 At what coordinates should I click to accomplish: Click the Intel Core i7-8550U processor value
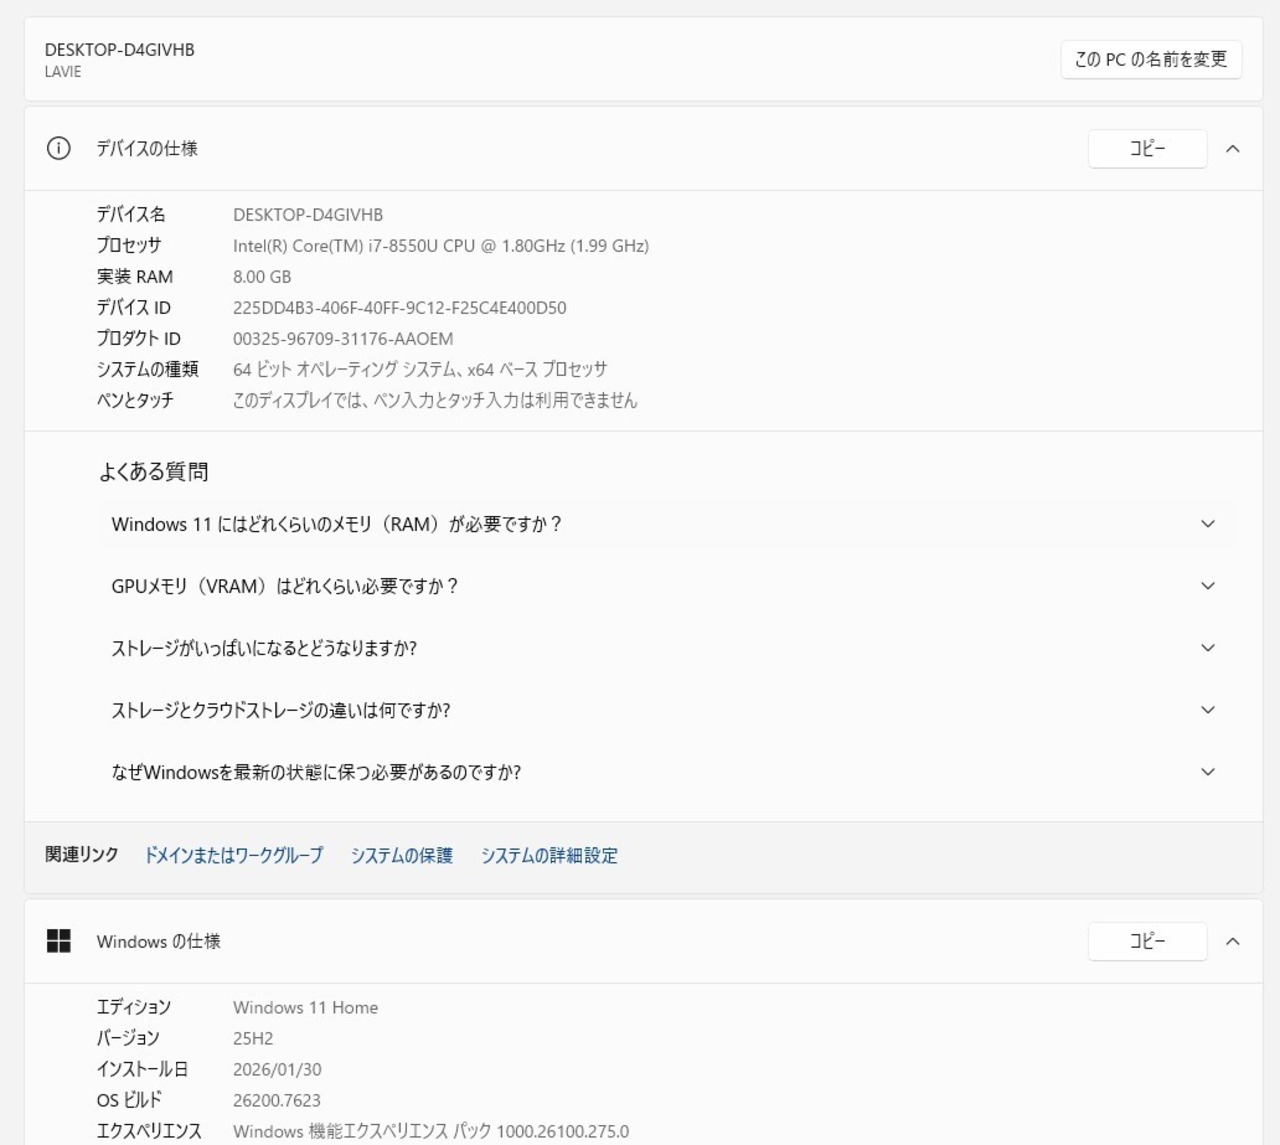(441, 246)
